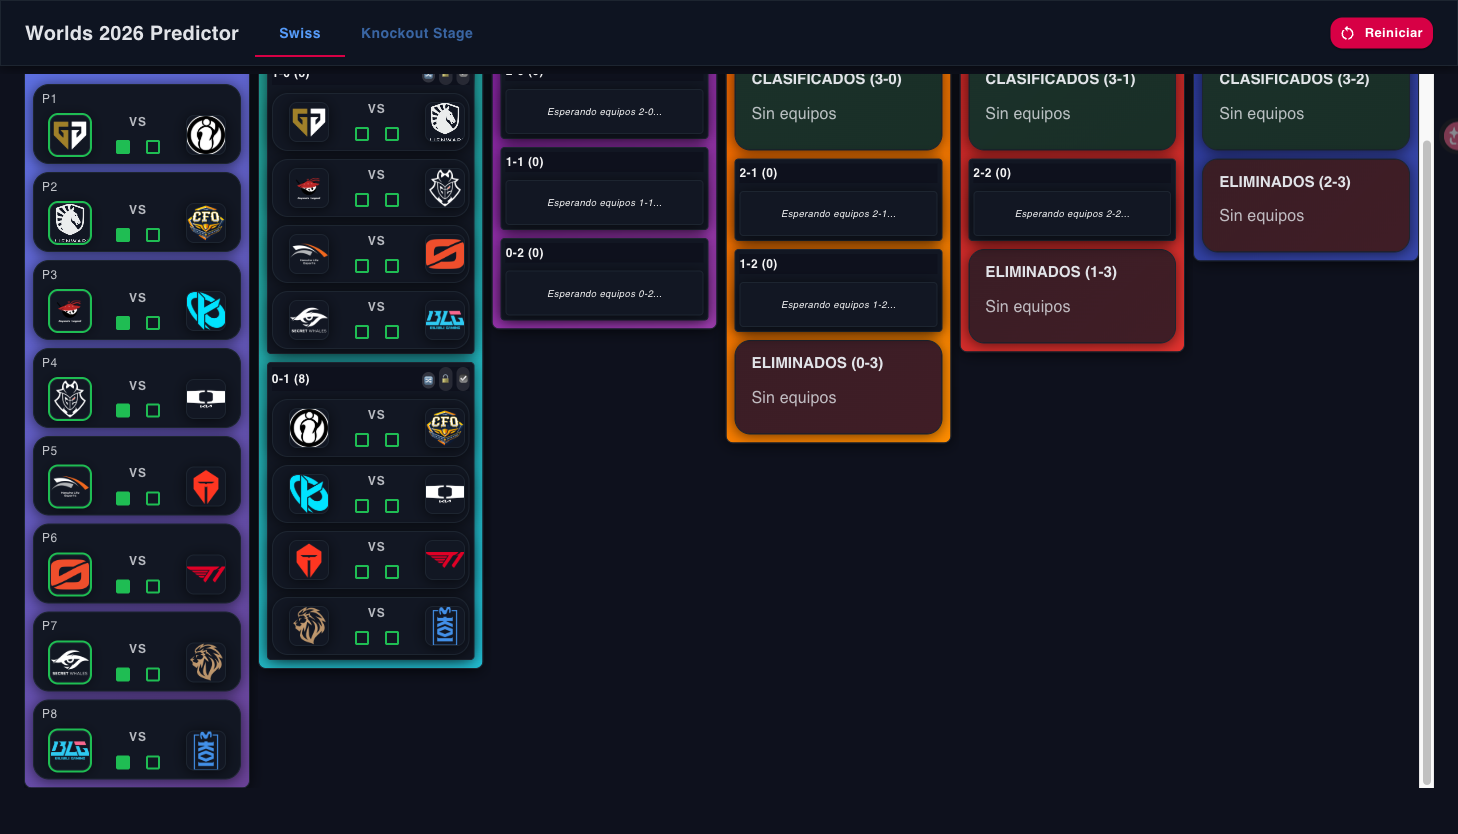Check the right box in match P1
This screenshot has width=1458, height=834.
pyautogui.click(x=153, y=147)
